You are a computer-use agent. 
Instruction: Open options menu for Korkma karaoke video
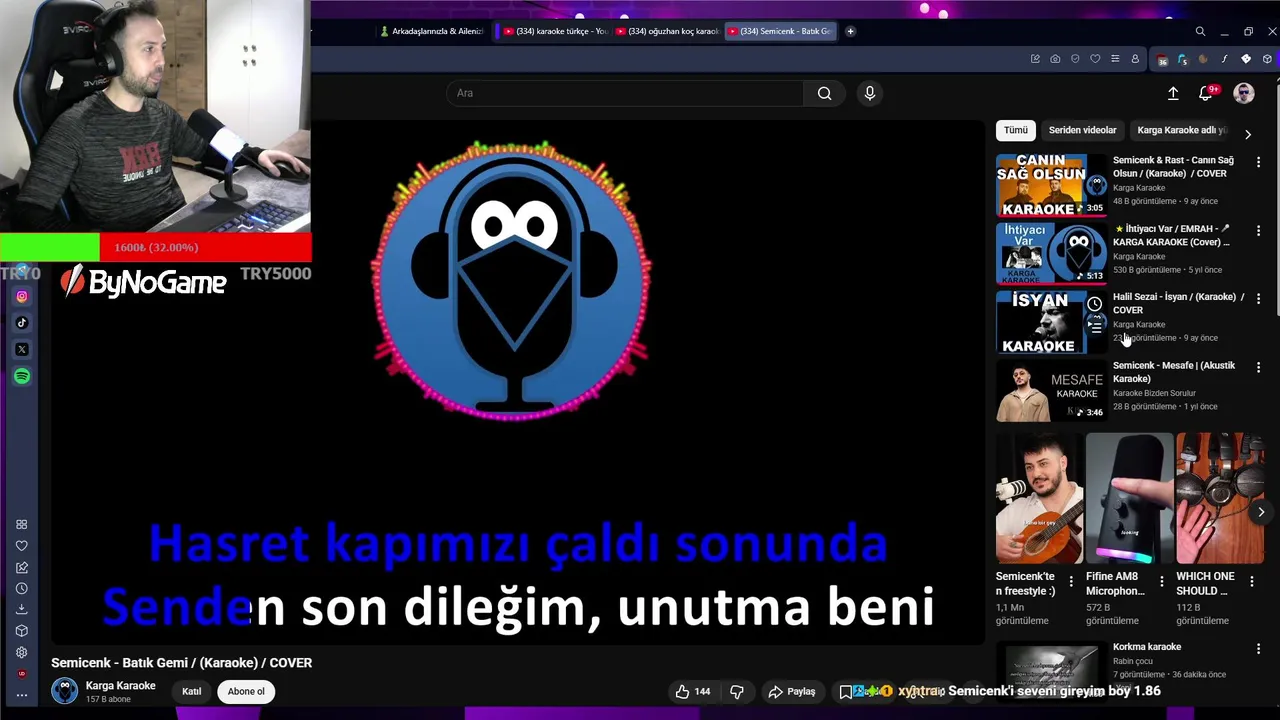(1258, 649)
